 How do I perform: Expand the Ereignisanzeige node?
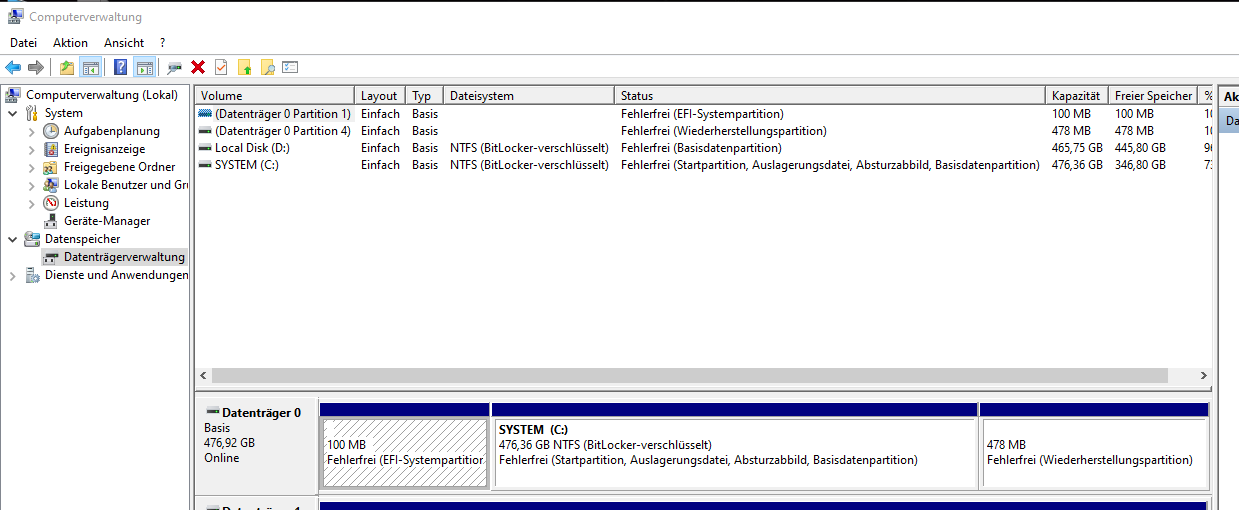pos(31,149)
